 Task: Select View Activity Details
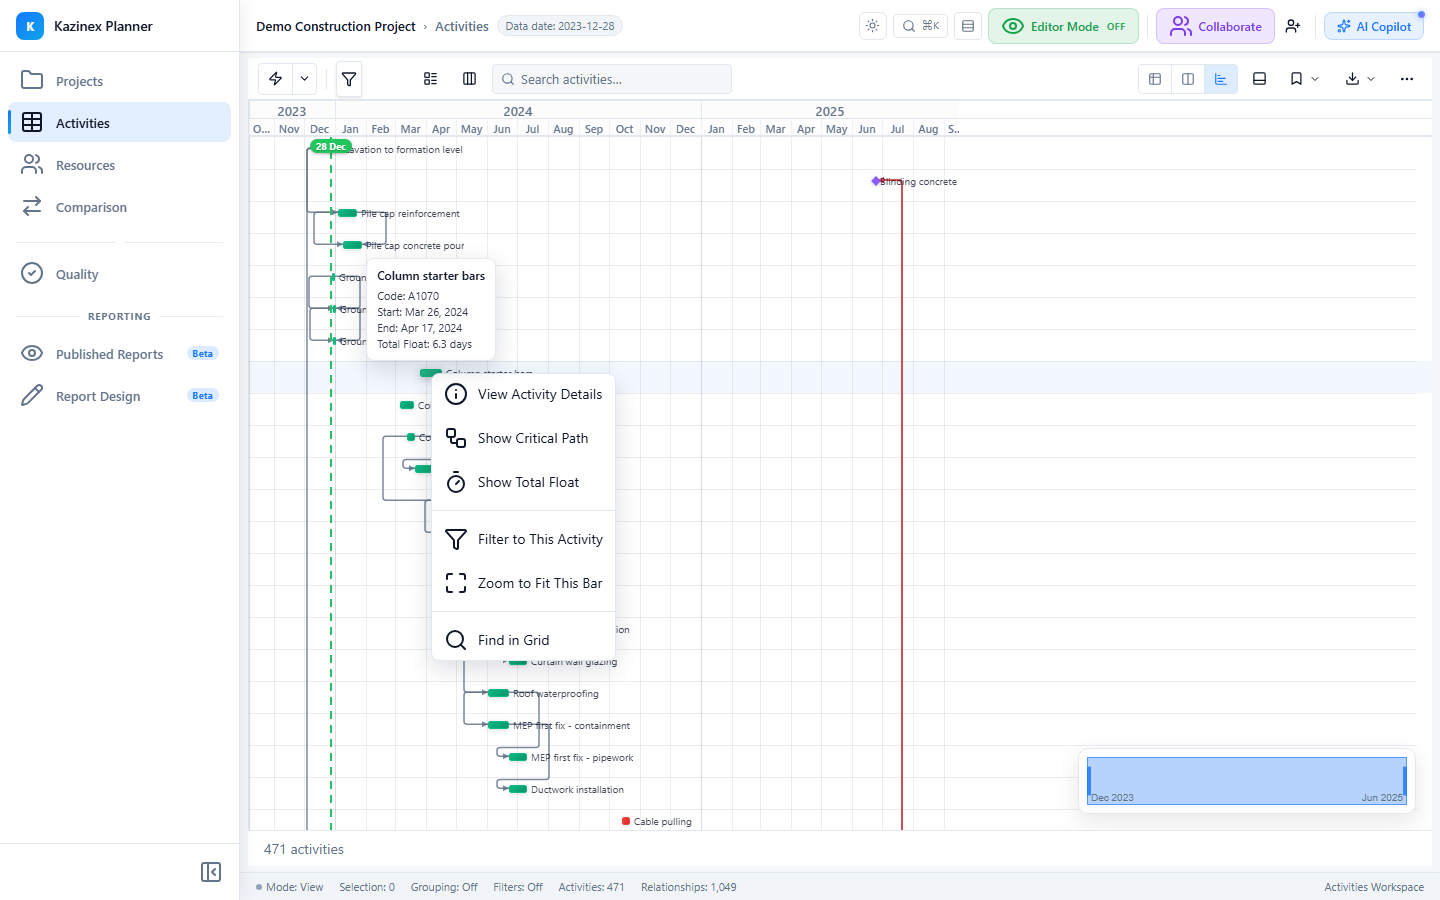(523, 394)
